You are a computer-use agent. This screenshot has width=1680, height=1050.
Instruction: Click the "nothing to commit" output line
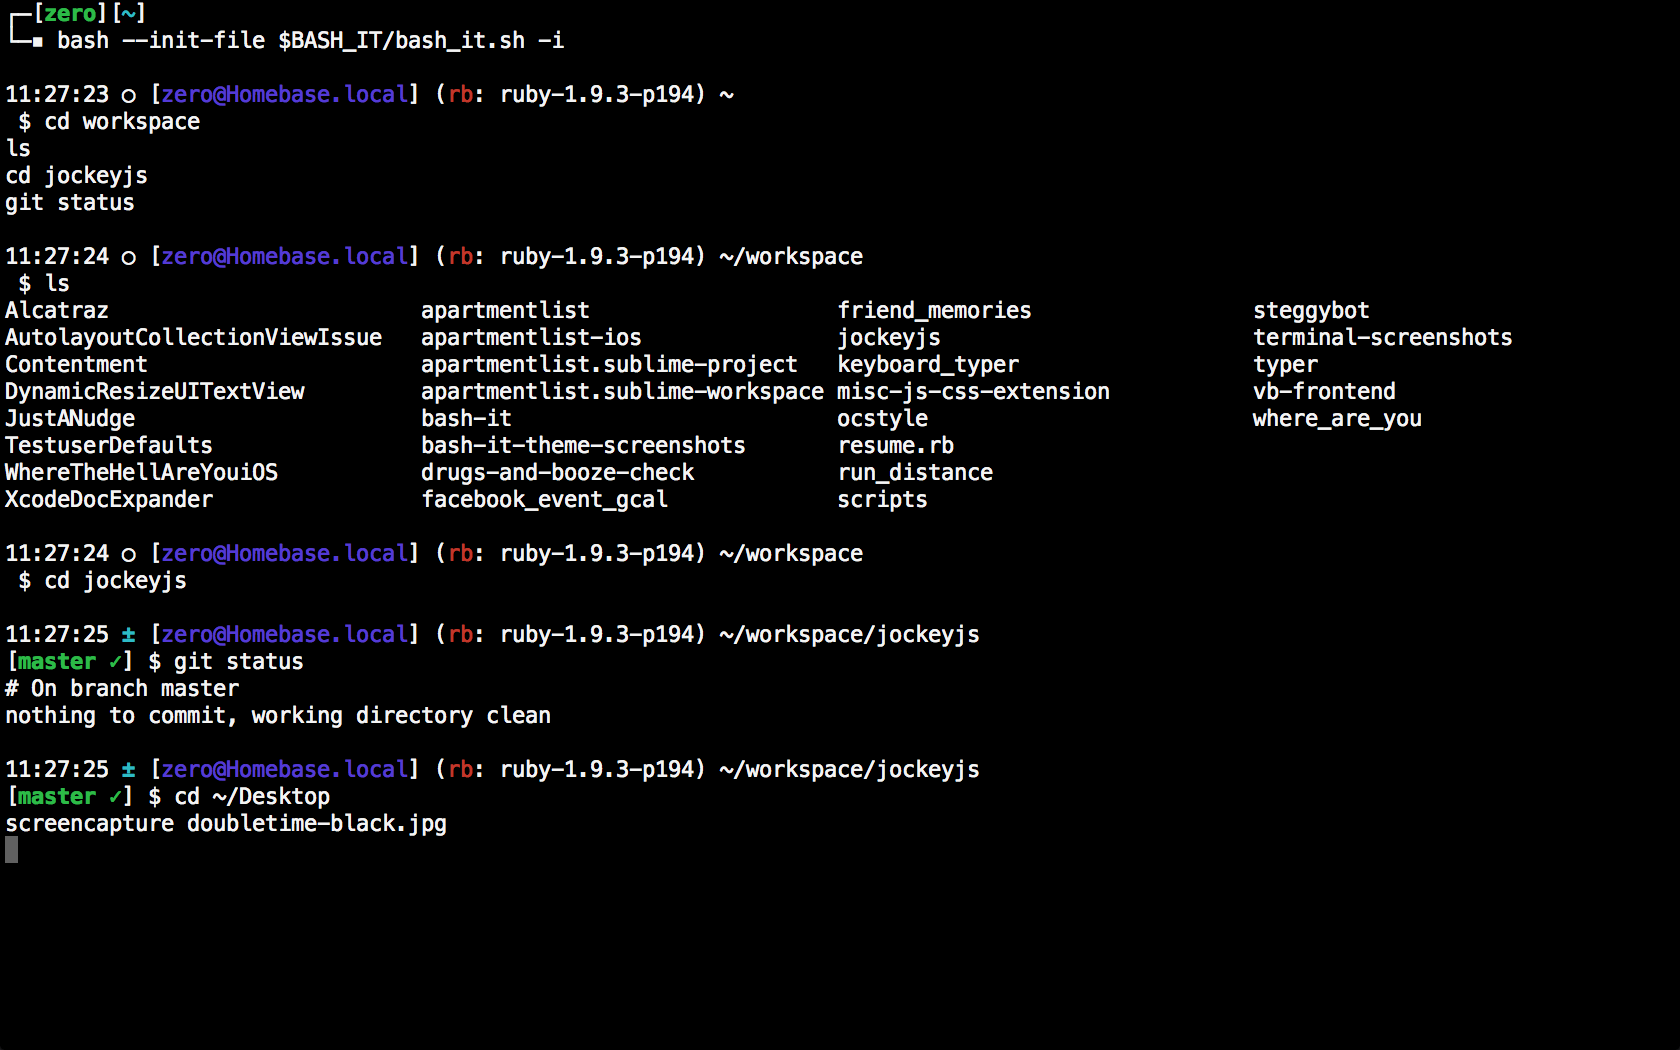[278, 715]
